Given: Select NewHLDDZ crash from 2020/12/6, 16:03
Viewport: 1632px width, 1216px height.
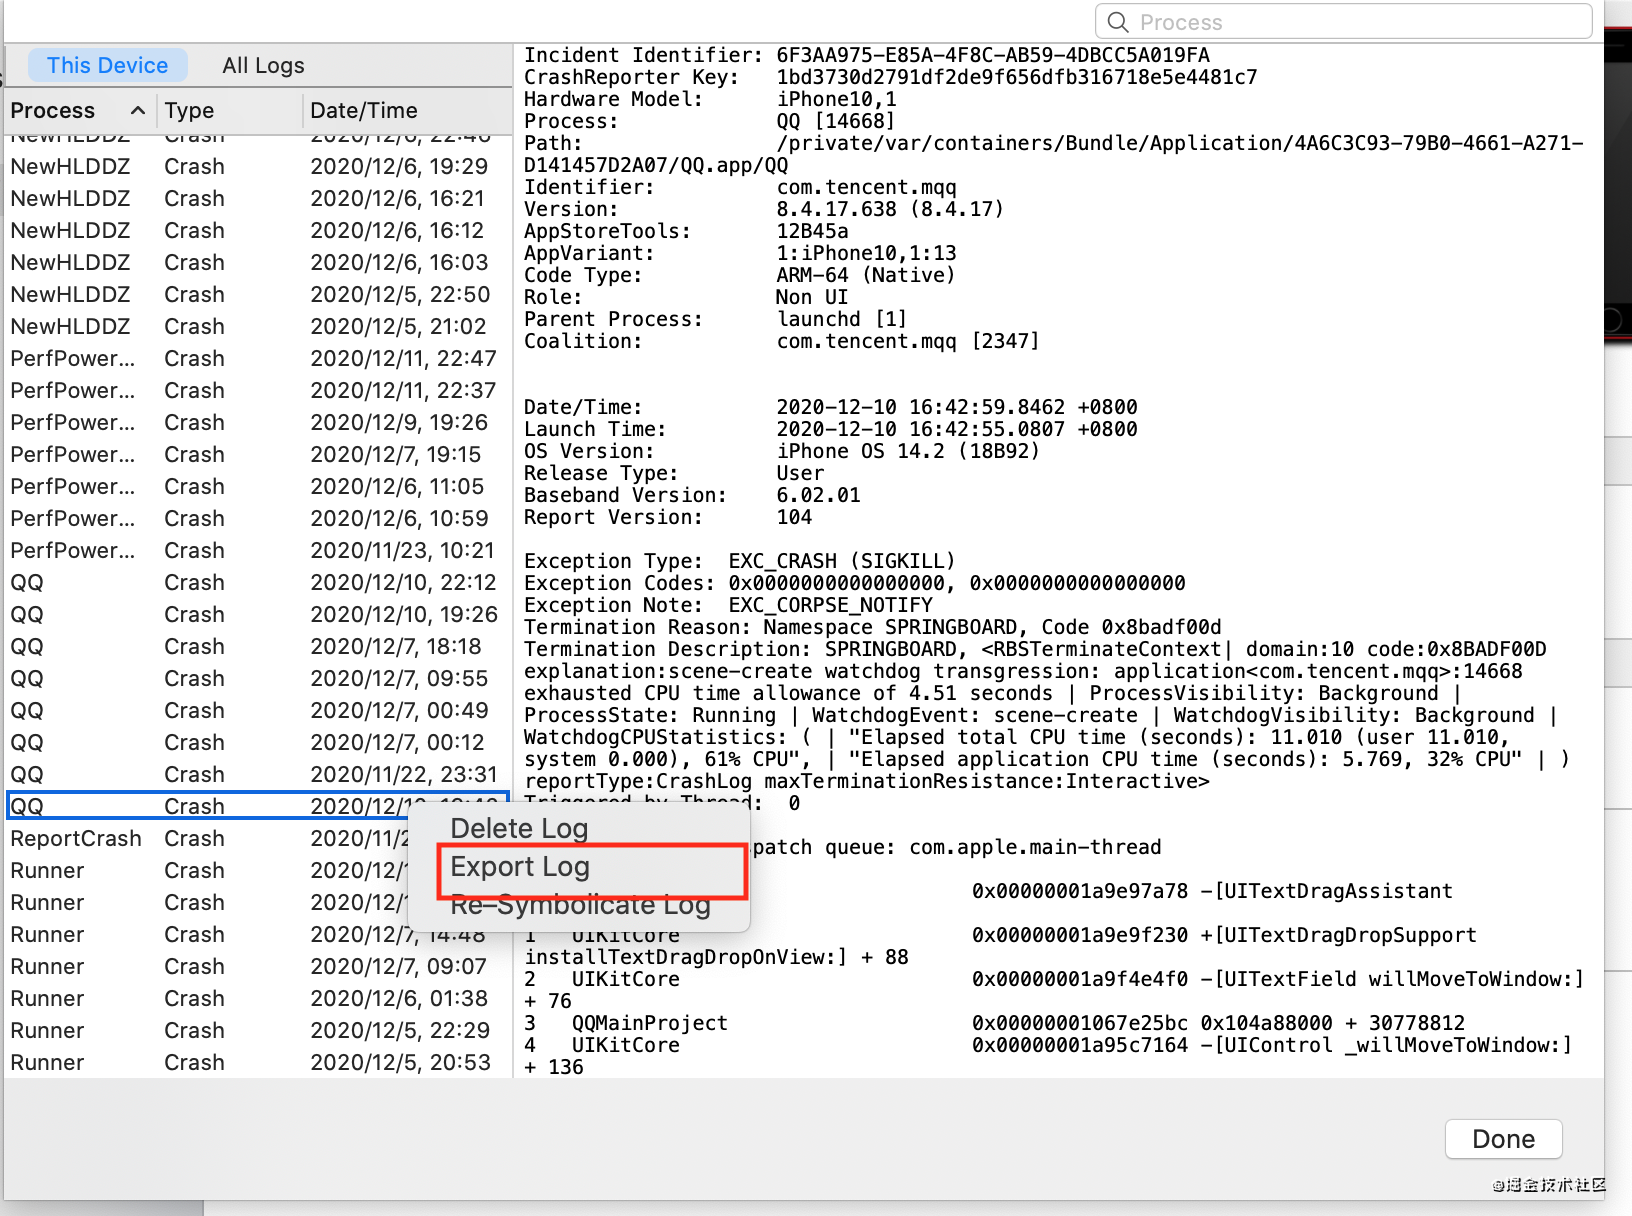Looking at the screenshot, I should click(x=258, y=262).
